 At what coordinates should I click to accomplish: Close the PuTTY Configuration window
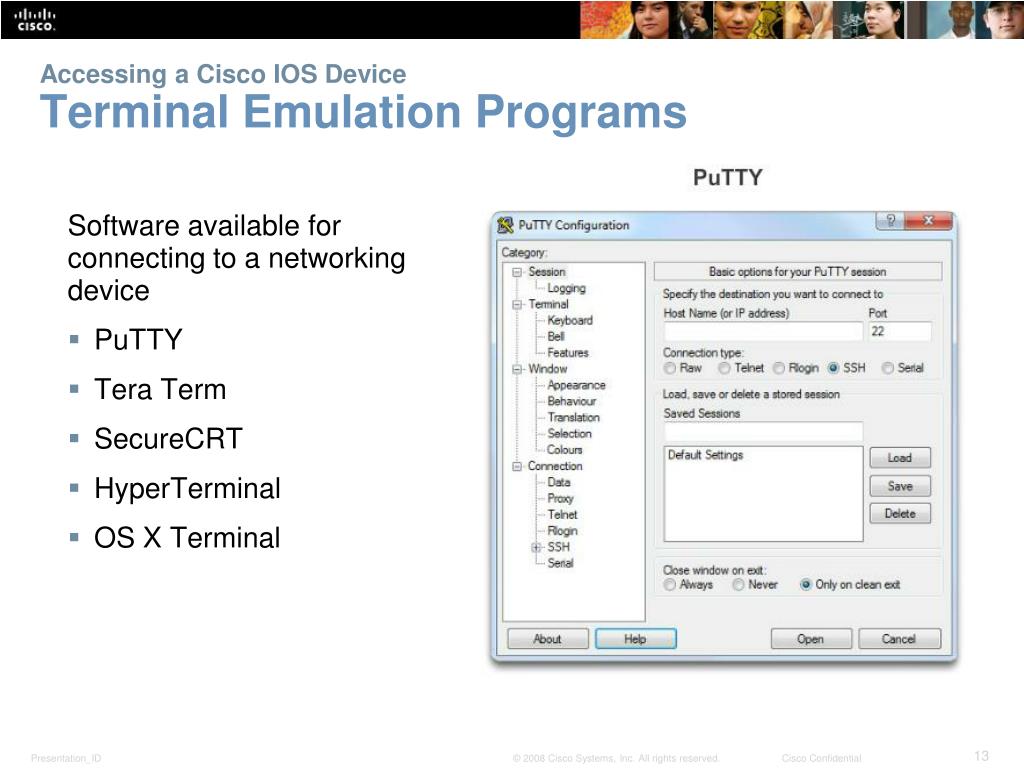click(x=929, y=220)
